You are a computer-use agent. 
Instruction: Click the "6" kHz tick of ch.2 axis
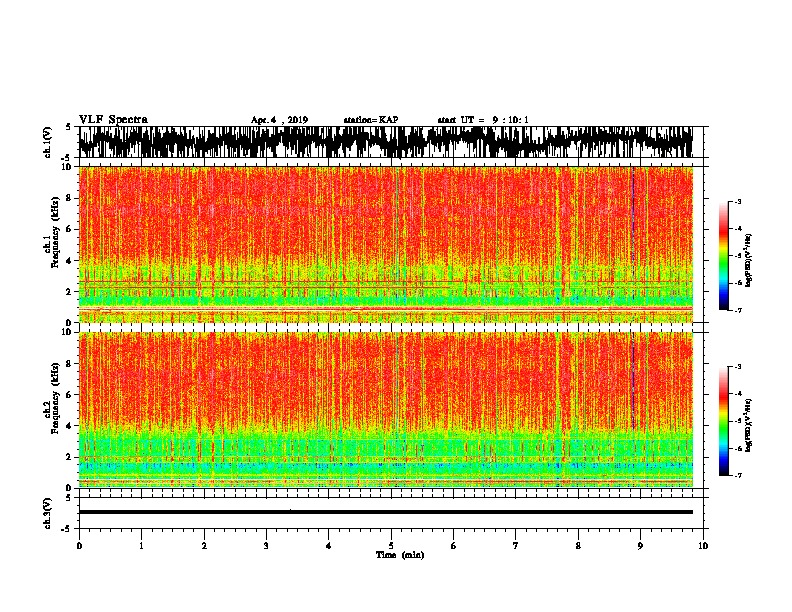pos(69,395)
